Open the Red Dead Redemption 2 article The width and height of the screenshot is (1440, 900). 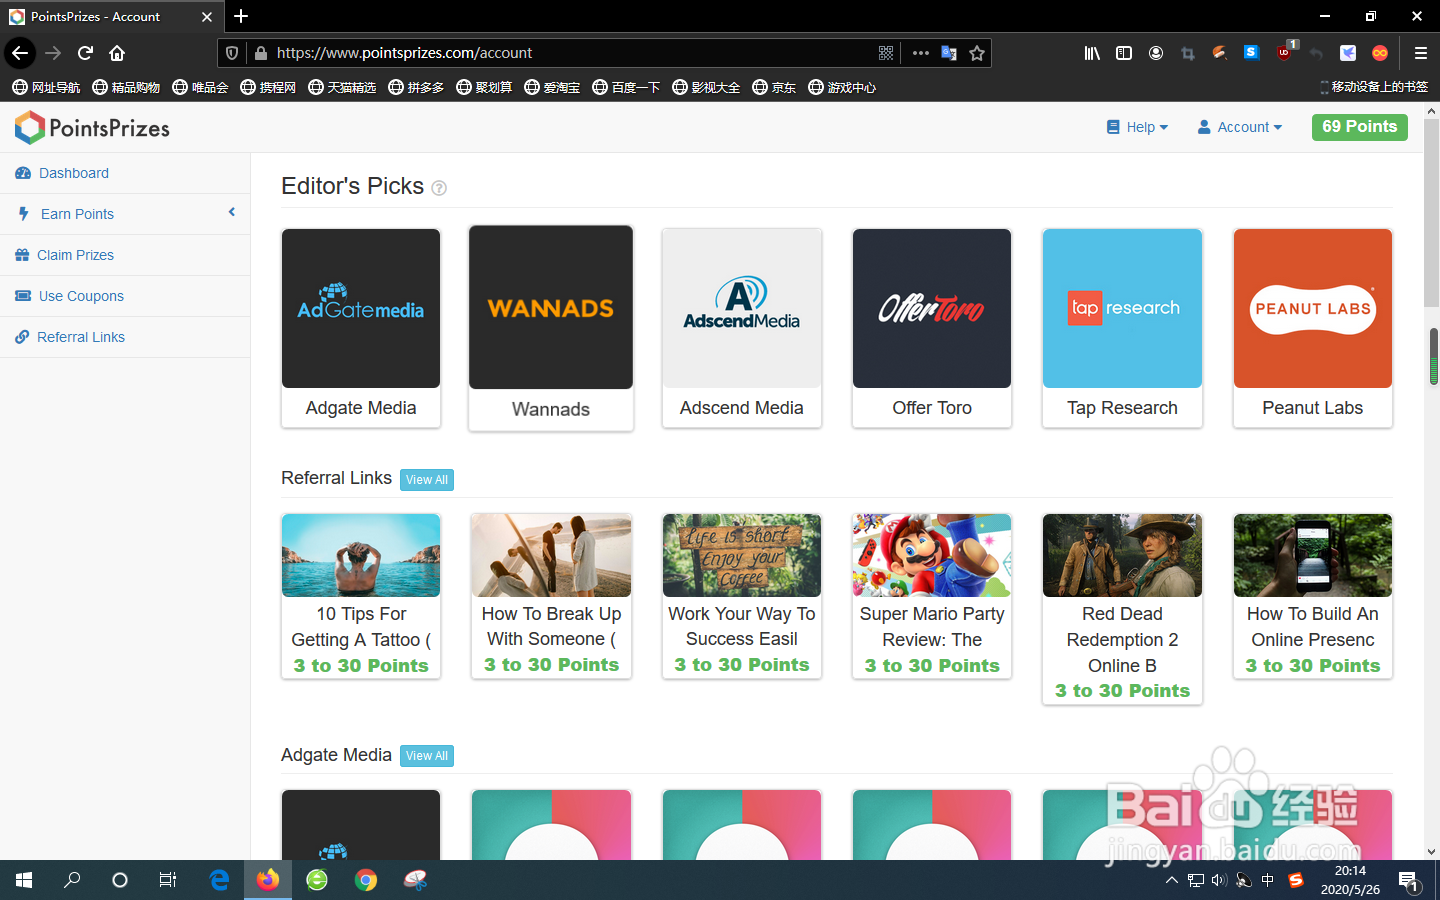[1122, 609]
